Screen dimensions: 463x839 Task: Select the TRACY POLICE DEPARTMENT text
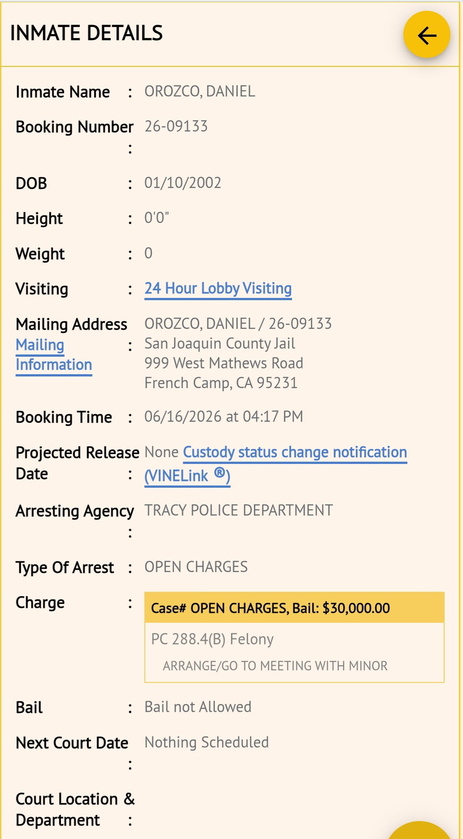239,510
